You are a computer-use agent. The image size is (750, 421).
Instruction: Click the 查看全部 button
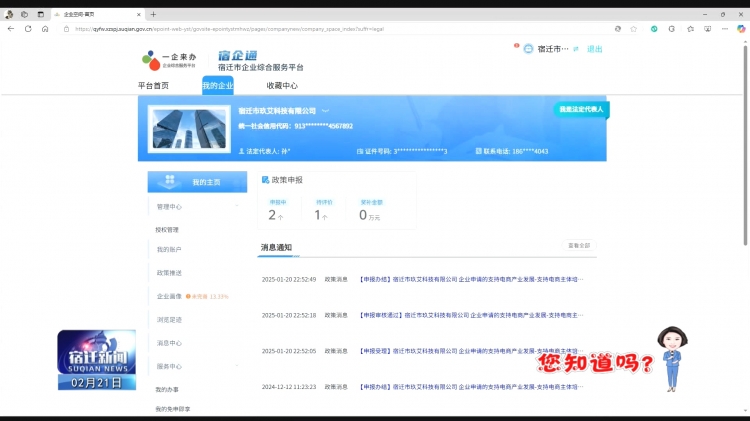(x=579, y=245)
